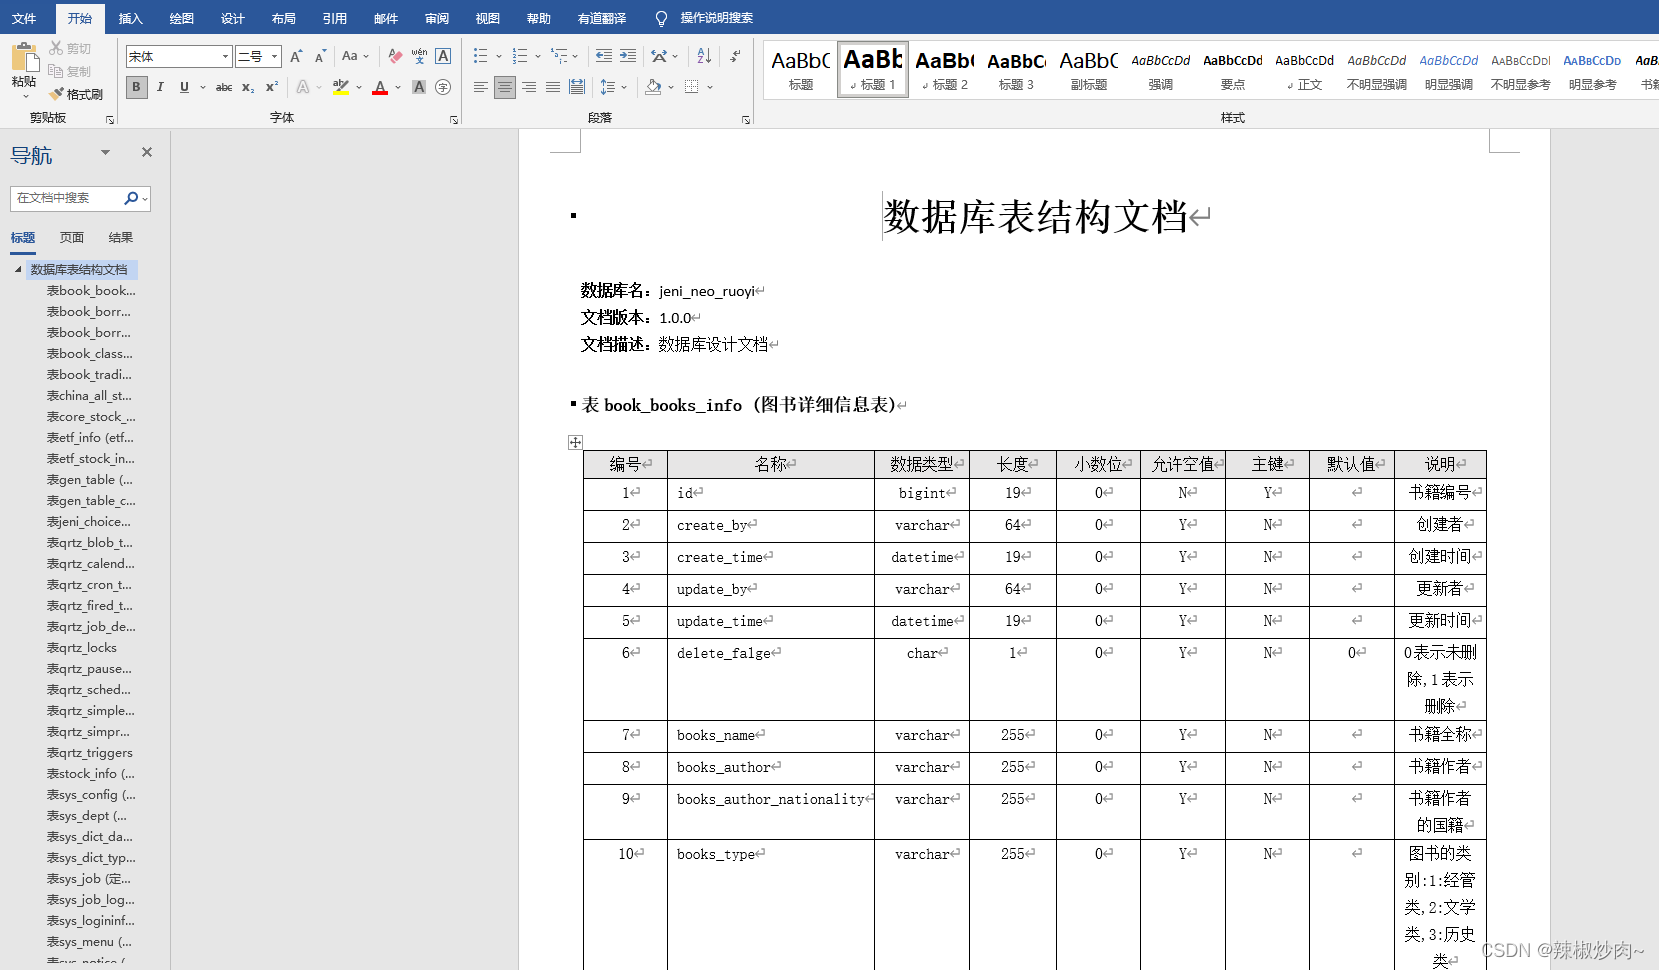
Task: Apply the 正文 style
Action: coord(1304,69)
